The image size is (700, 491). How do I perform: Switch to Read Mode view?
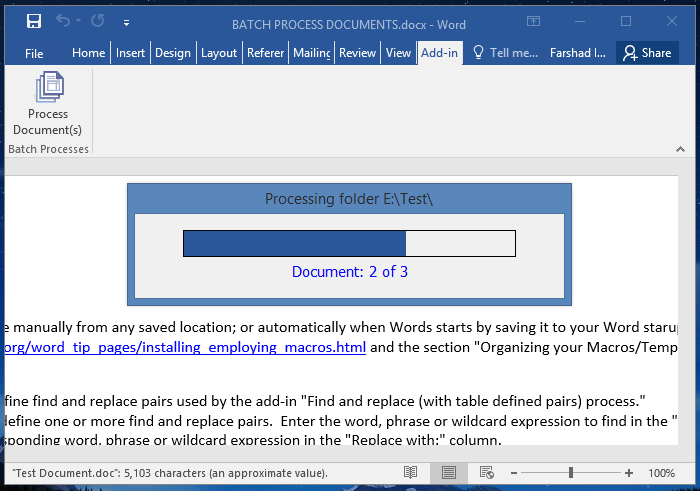pyautogui.click(x=411, y=472)
